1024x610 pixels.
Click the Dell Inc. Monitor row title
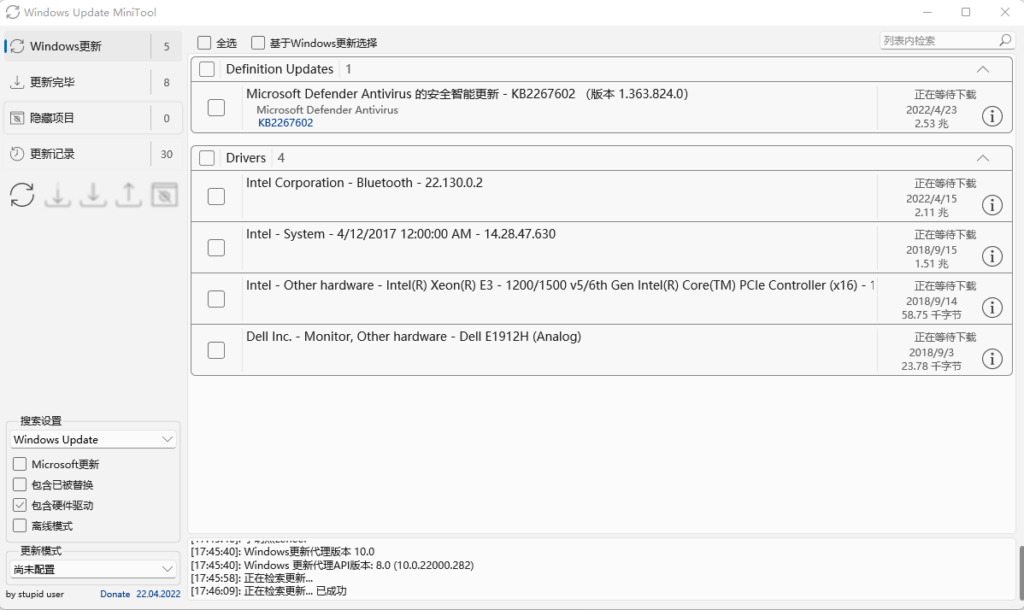tap(413, 337)
